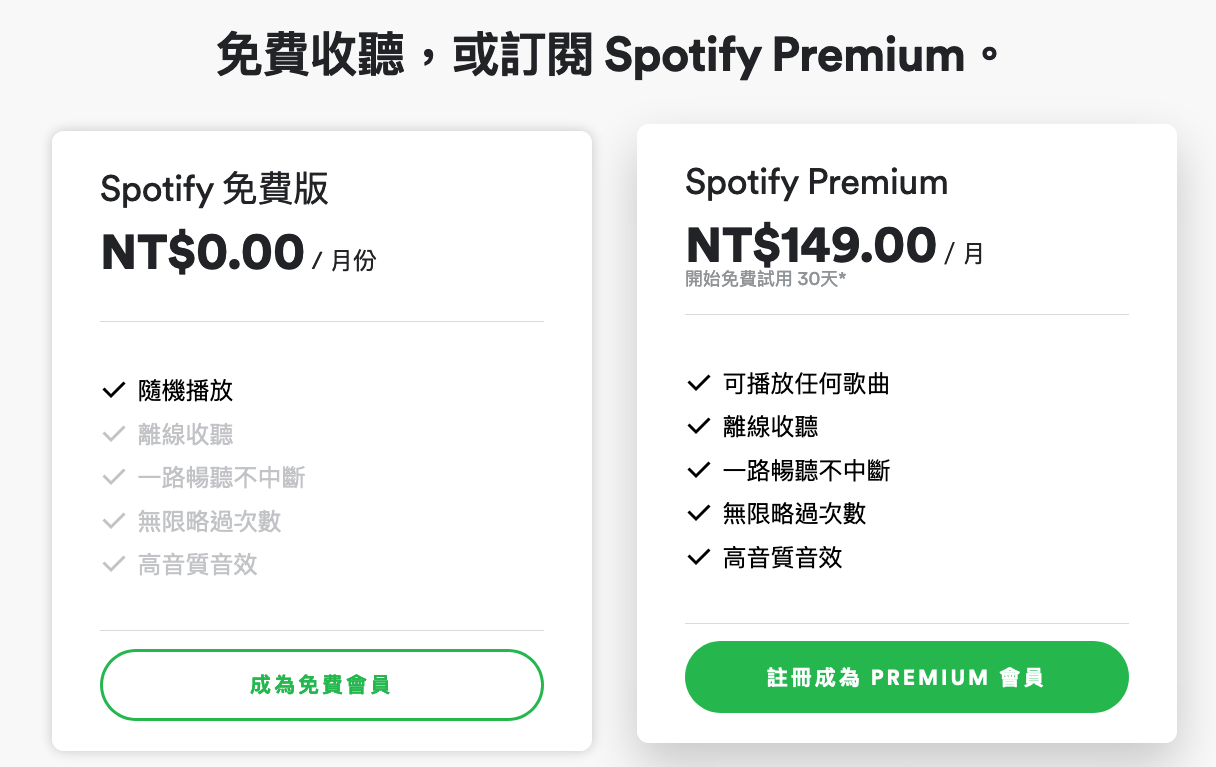This screenshot has height=767, width=1216.
Task: Click the NT$149.00 monthly price
Action: 811,245
